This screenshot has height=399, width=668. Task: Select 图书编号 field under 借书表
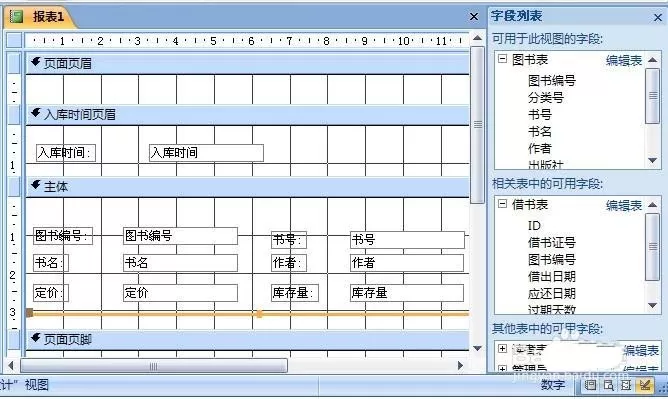[552, 259]
